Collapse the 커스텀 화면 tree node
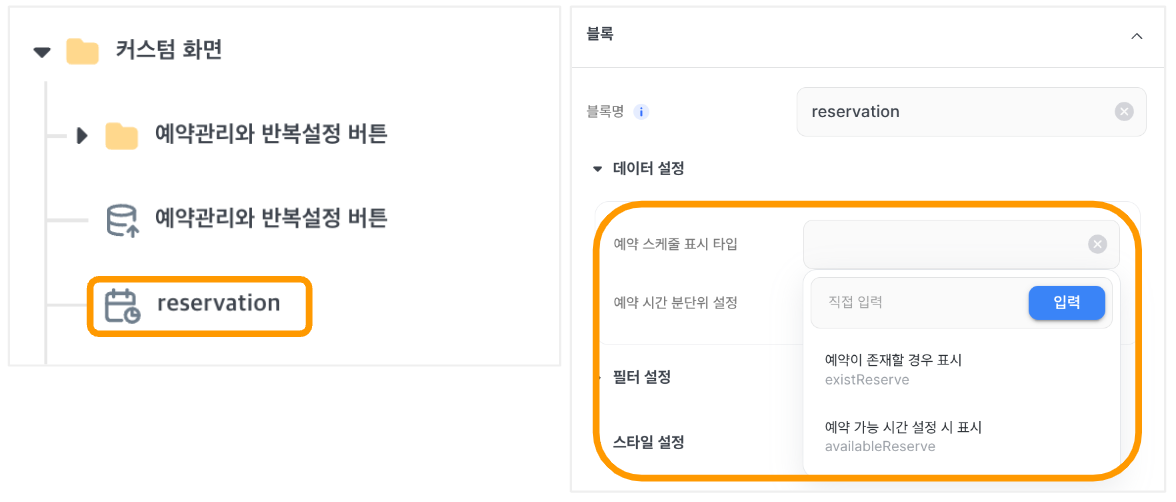Viewport: 1176px width, 502px height. pos(43,52)
